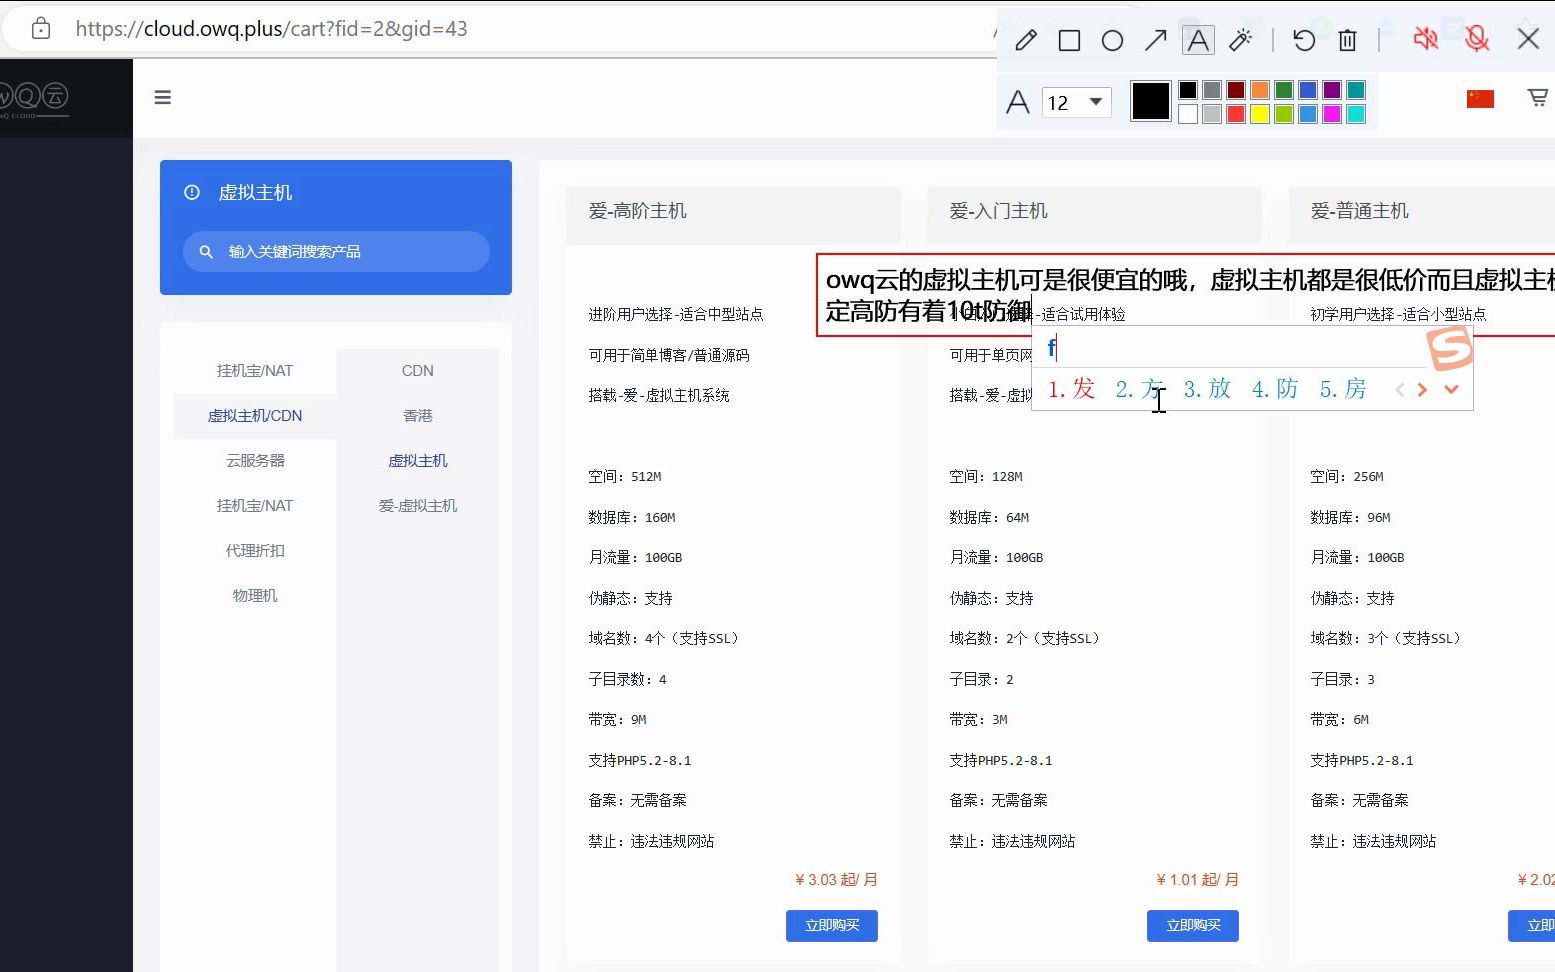Viewport: 1555px width, 972px height.
Task: Click the 爱-高阶主机 card title
Action: (x=638, y=211)
